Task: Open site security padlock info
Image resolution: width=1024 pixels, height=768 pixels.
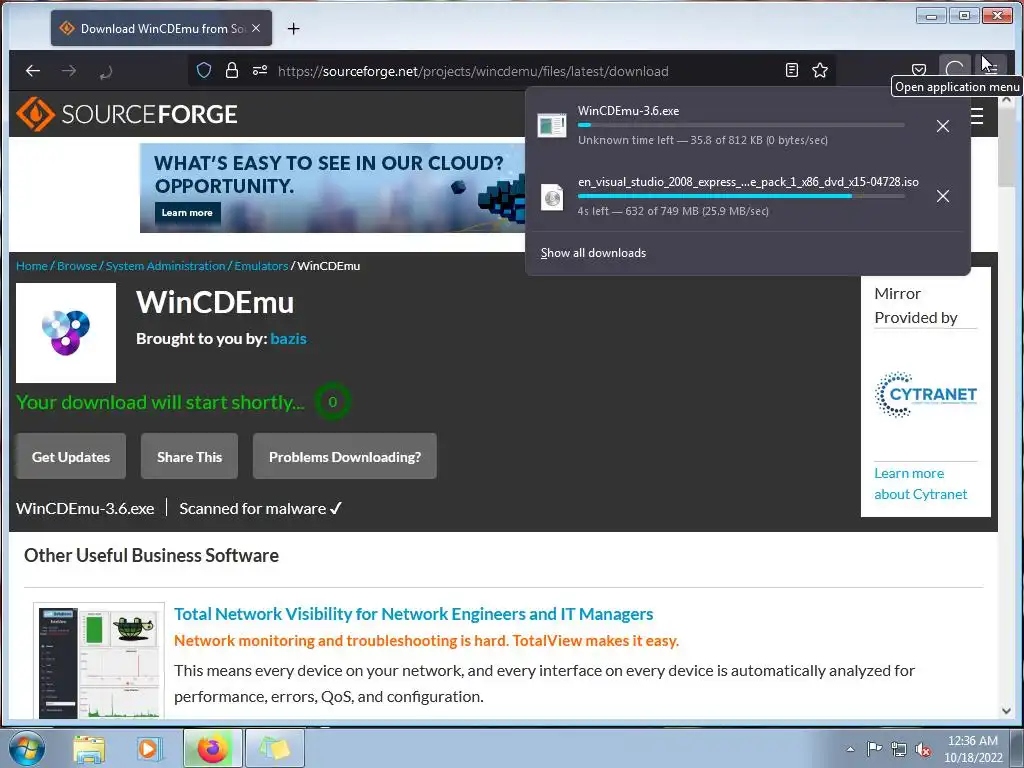Action: coord(231,71)
